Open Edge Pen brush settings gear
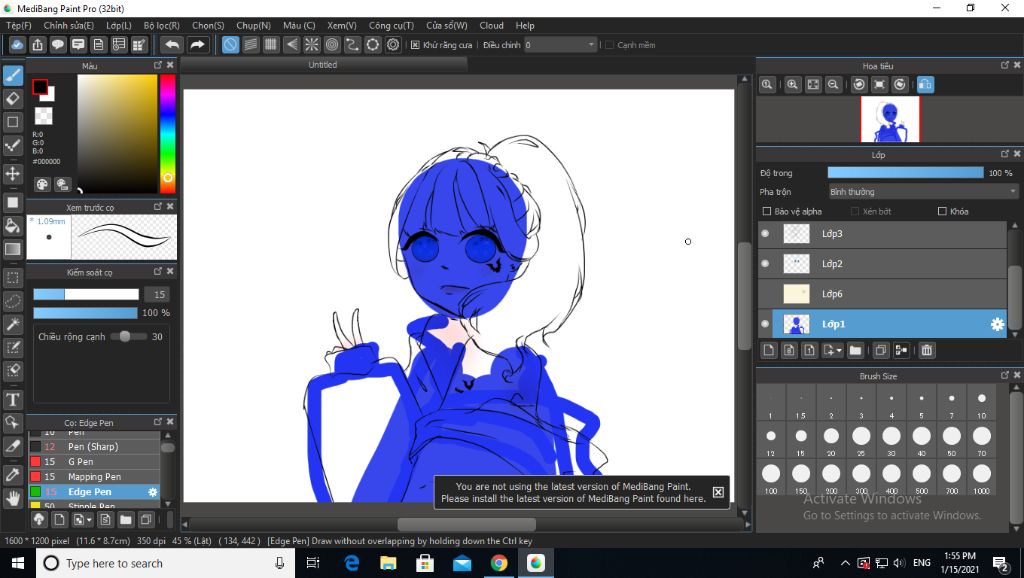This screenshot has width=1024, height=578. pyautogui.click(x=152, y=492)
